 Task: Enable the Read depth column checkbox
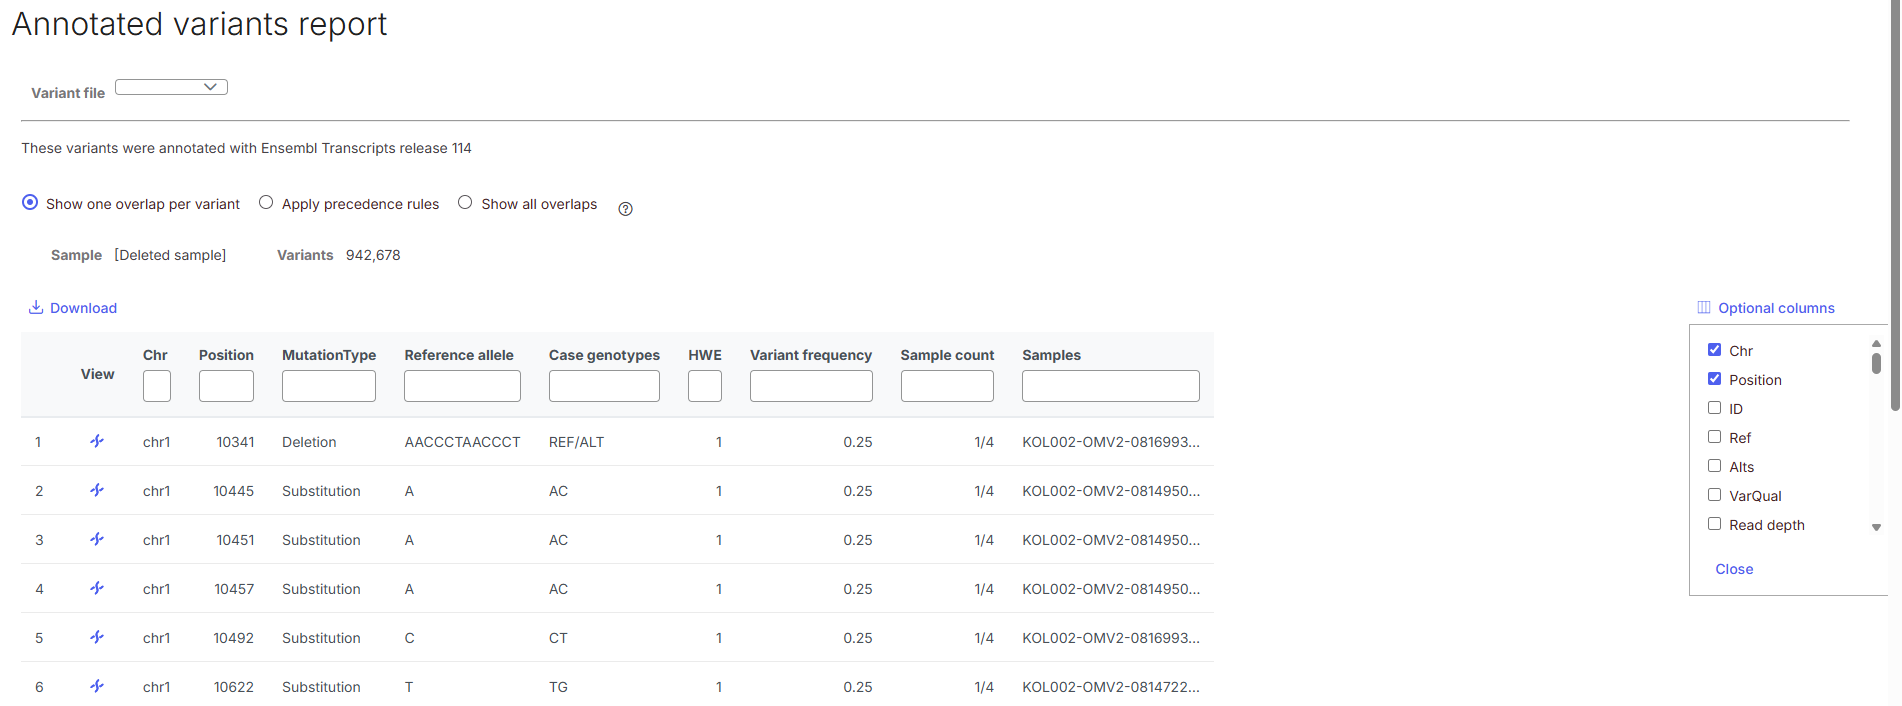pos(1714,524)
